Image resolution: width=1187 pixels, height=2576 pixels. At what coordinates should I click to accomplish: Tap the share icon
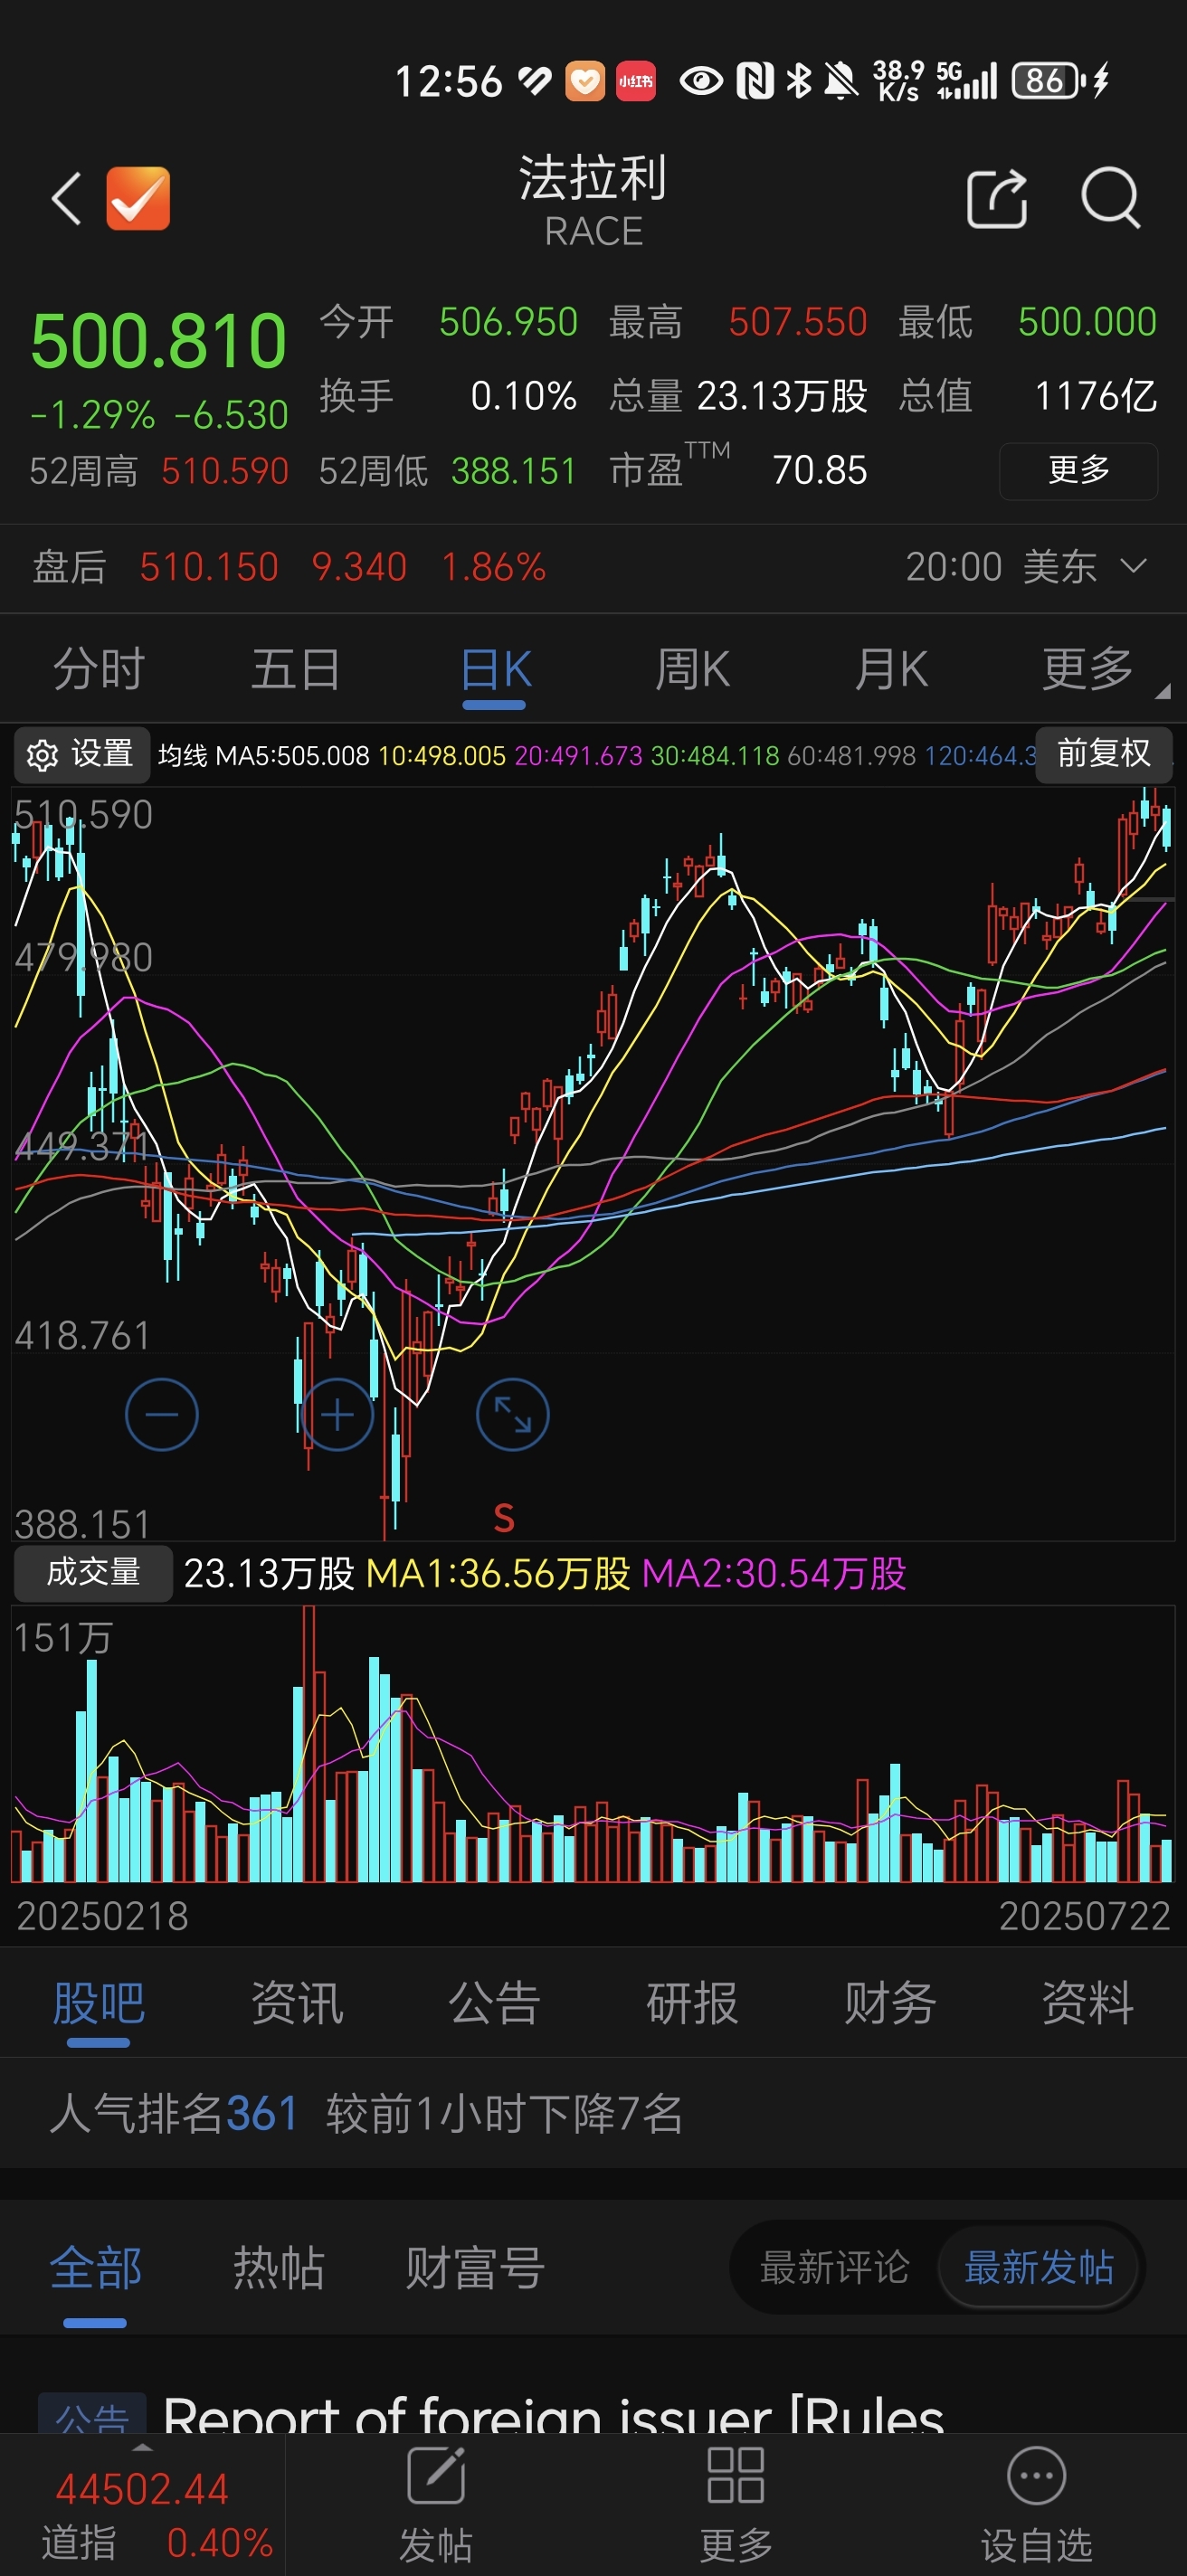point(997,198)
